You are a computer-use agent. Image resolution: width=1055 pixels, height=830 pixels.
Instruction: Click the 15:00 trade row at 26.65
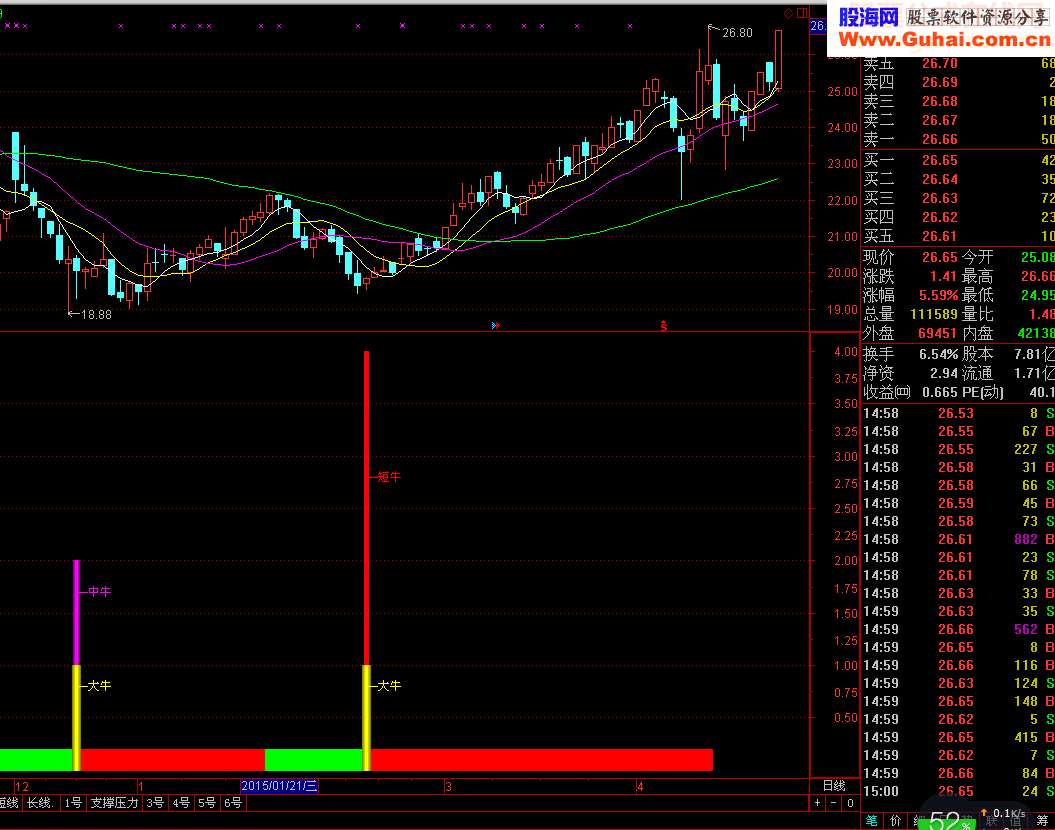(957, 791)
